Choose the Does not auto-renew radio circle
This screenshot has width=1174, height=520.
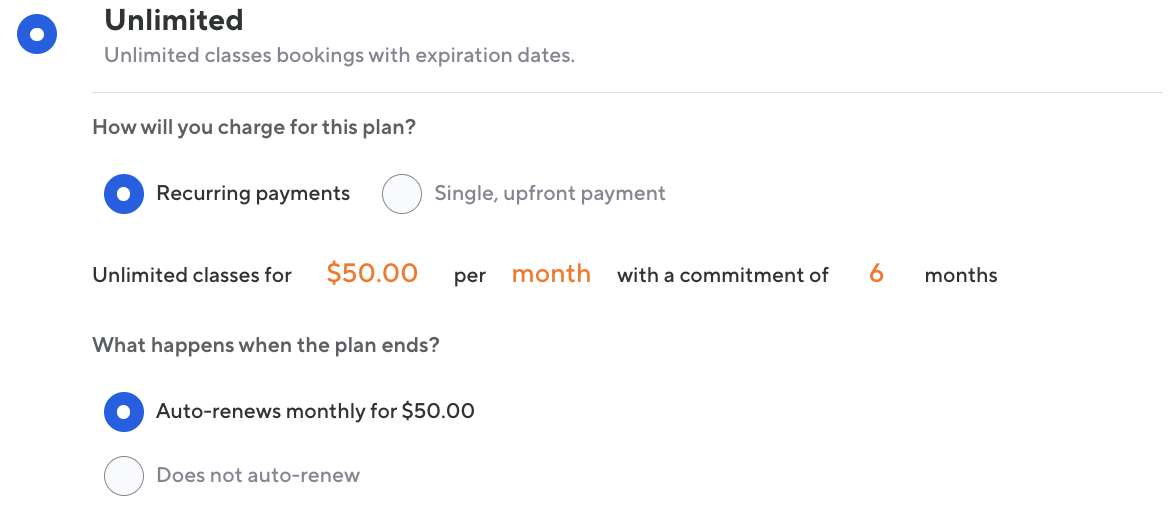coord(124,476)
